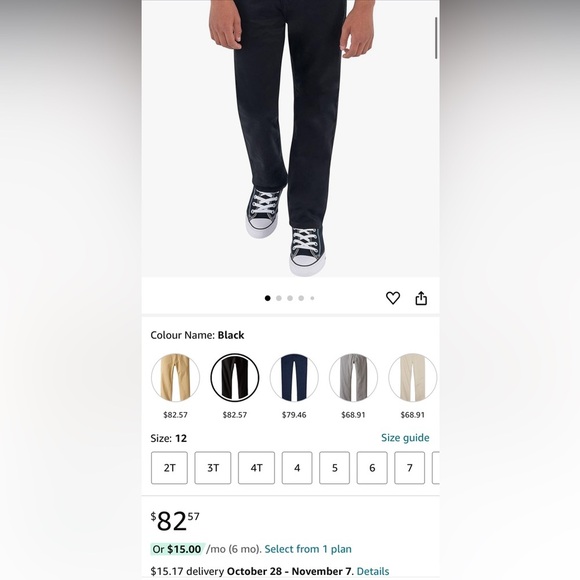This screenshot has height=580, width=580.
Task: Tap the heart wishlist icon
Action: click(393, 298)
